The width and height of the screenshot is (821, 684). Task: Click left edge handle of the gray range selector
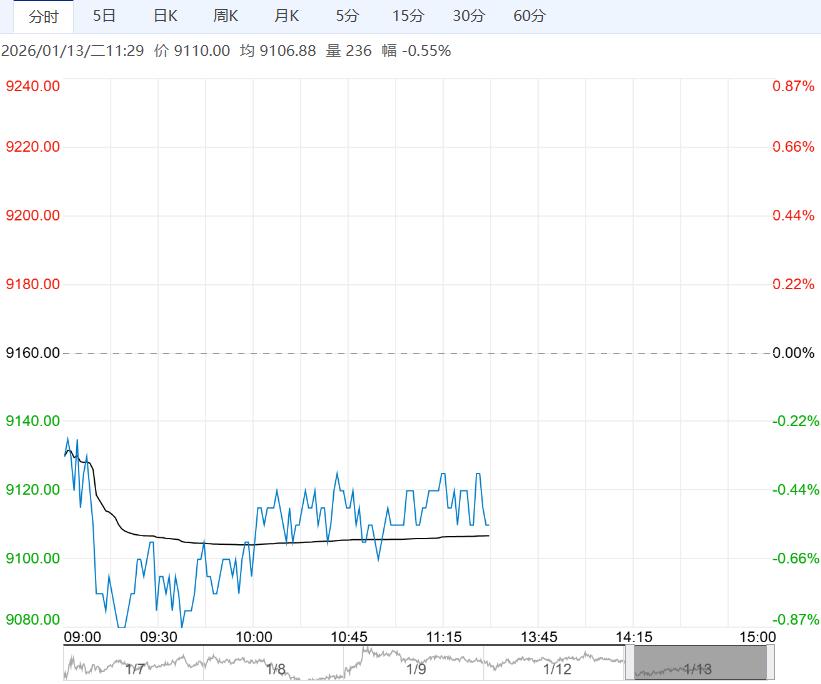tap(630, 664)
